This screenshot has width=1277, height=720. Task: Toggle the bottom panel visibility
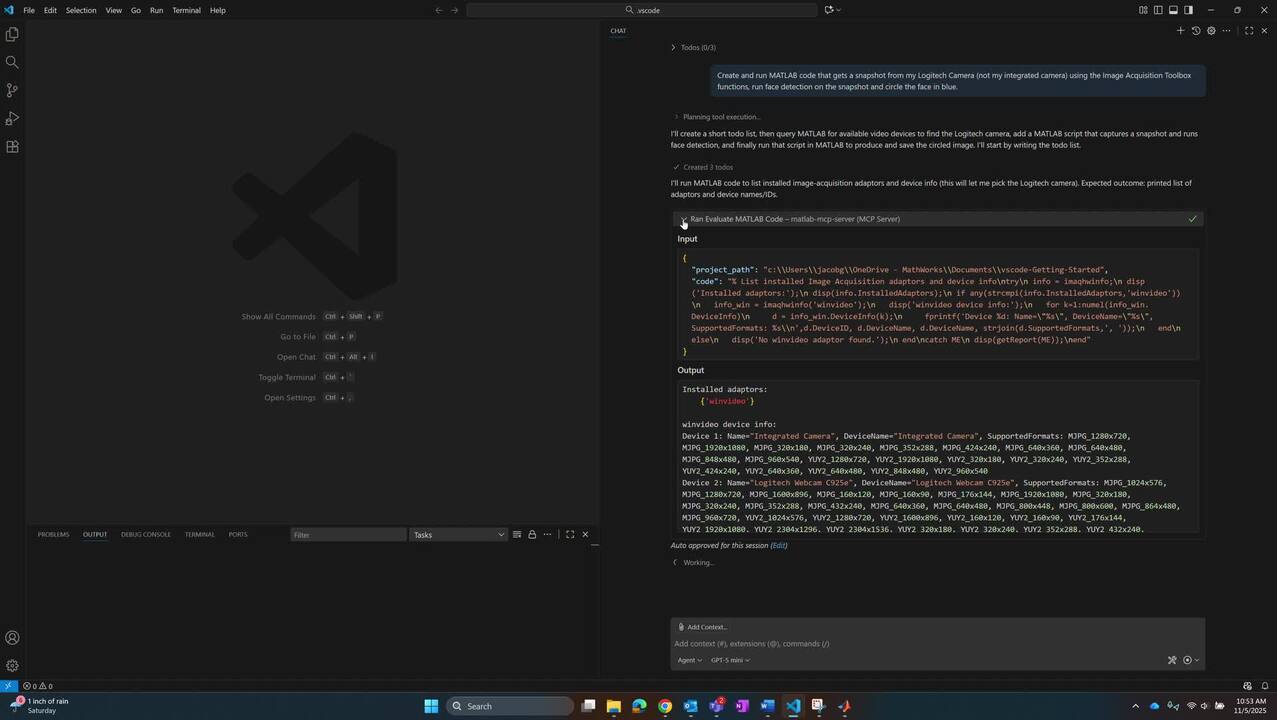pyautogui.click(x=1173, y=10)
